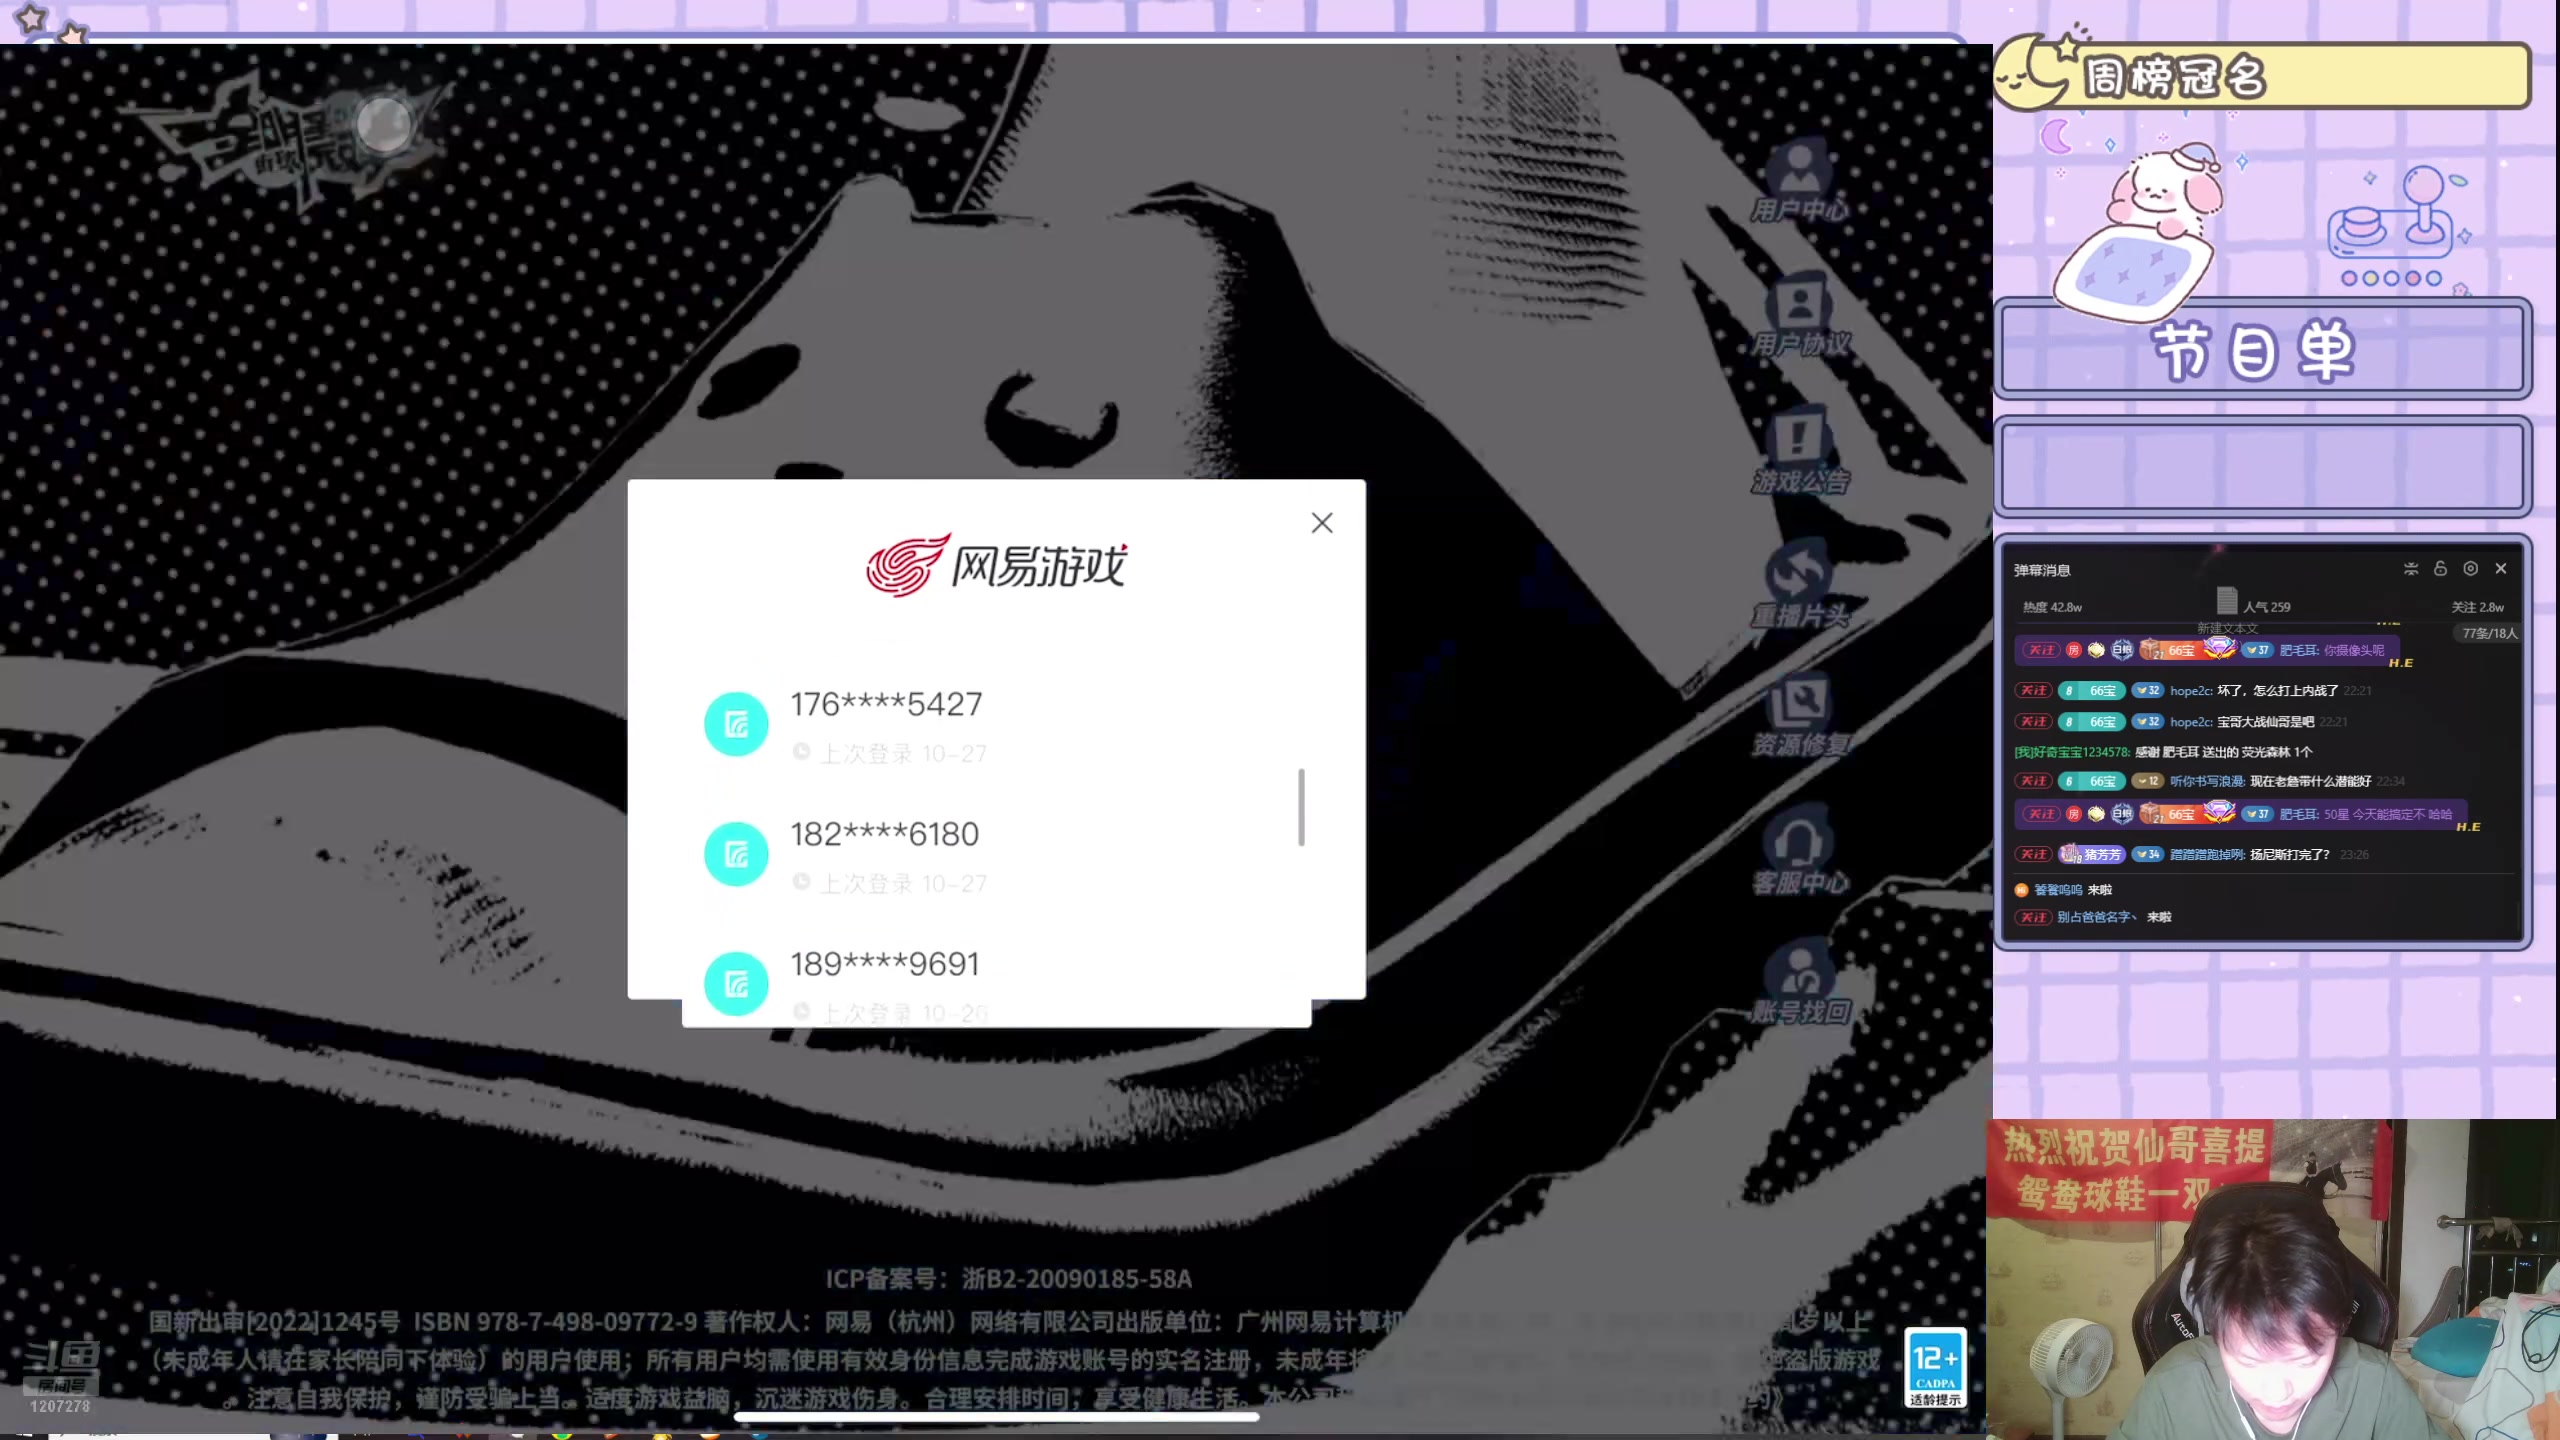Select account 176****5427

(x=995, y=724)
